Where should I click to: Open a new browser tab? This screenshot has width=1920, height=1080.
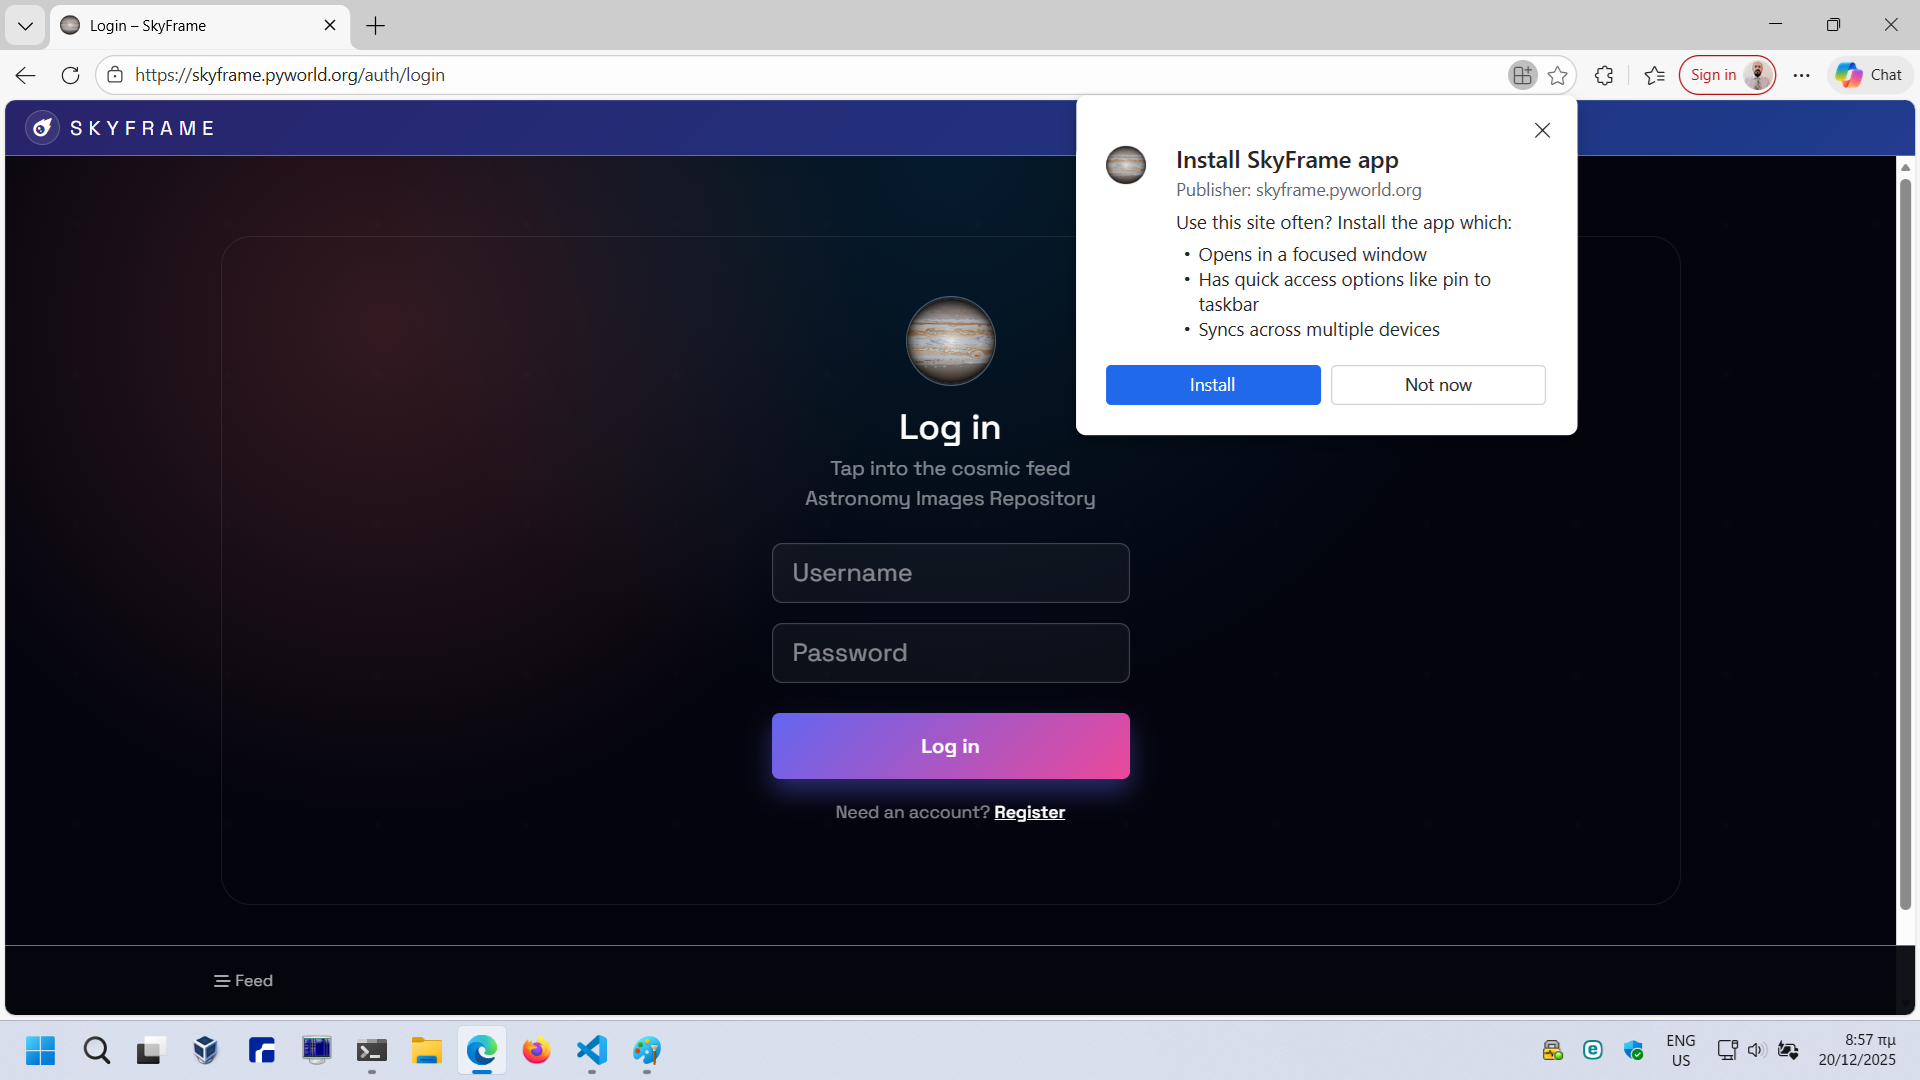(375, 25)
